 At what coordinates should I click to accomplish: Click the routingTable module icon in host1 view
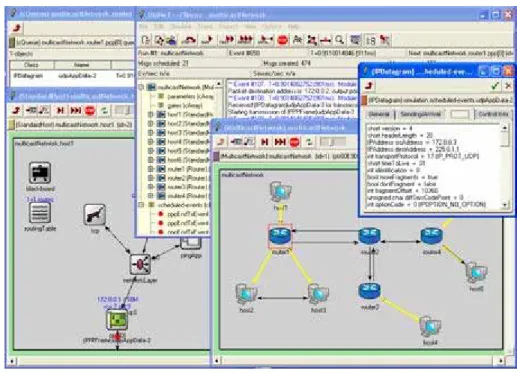tap(40, 213)
